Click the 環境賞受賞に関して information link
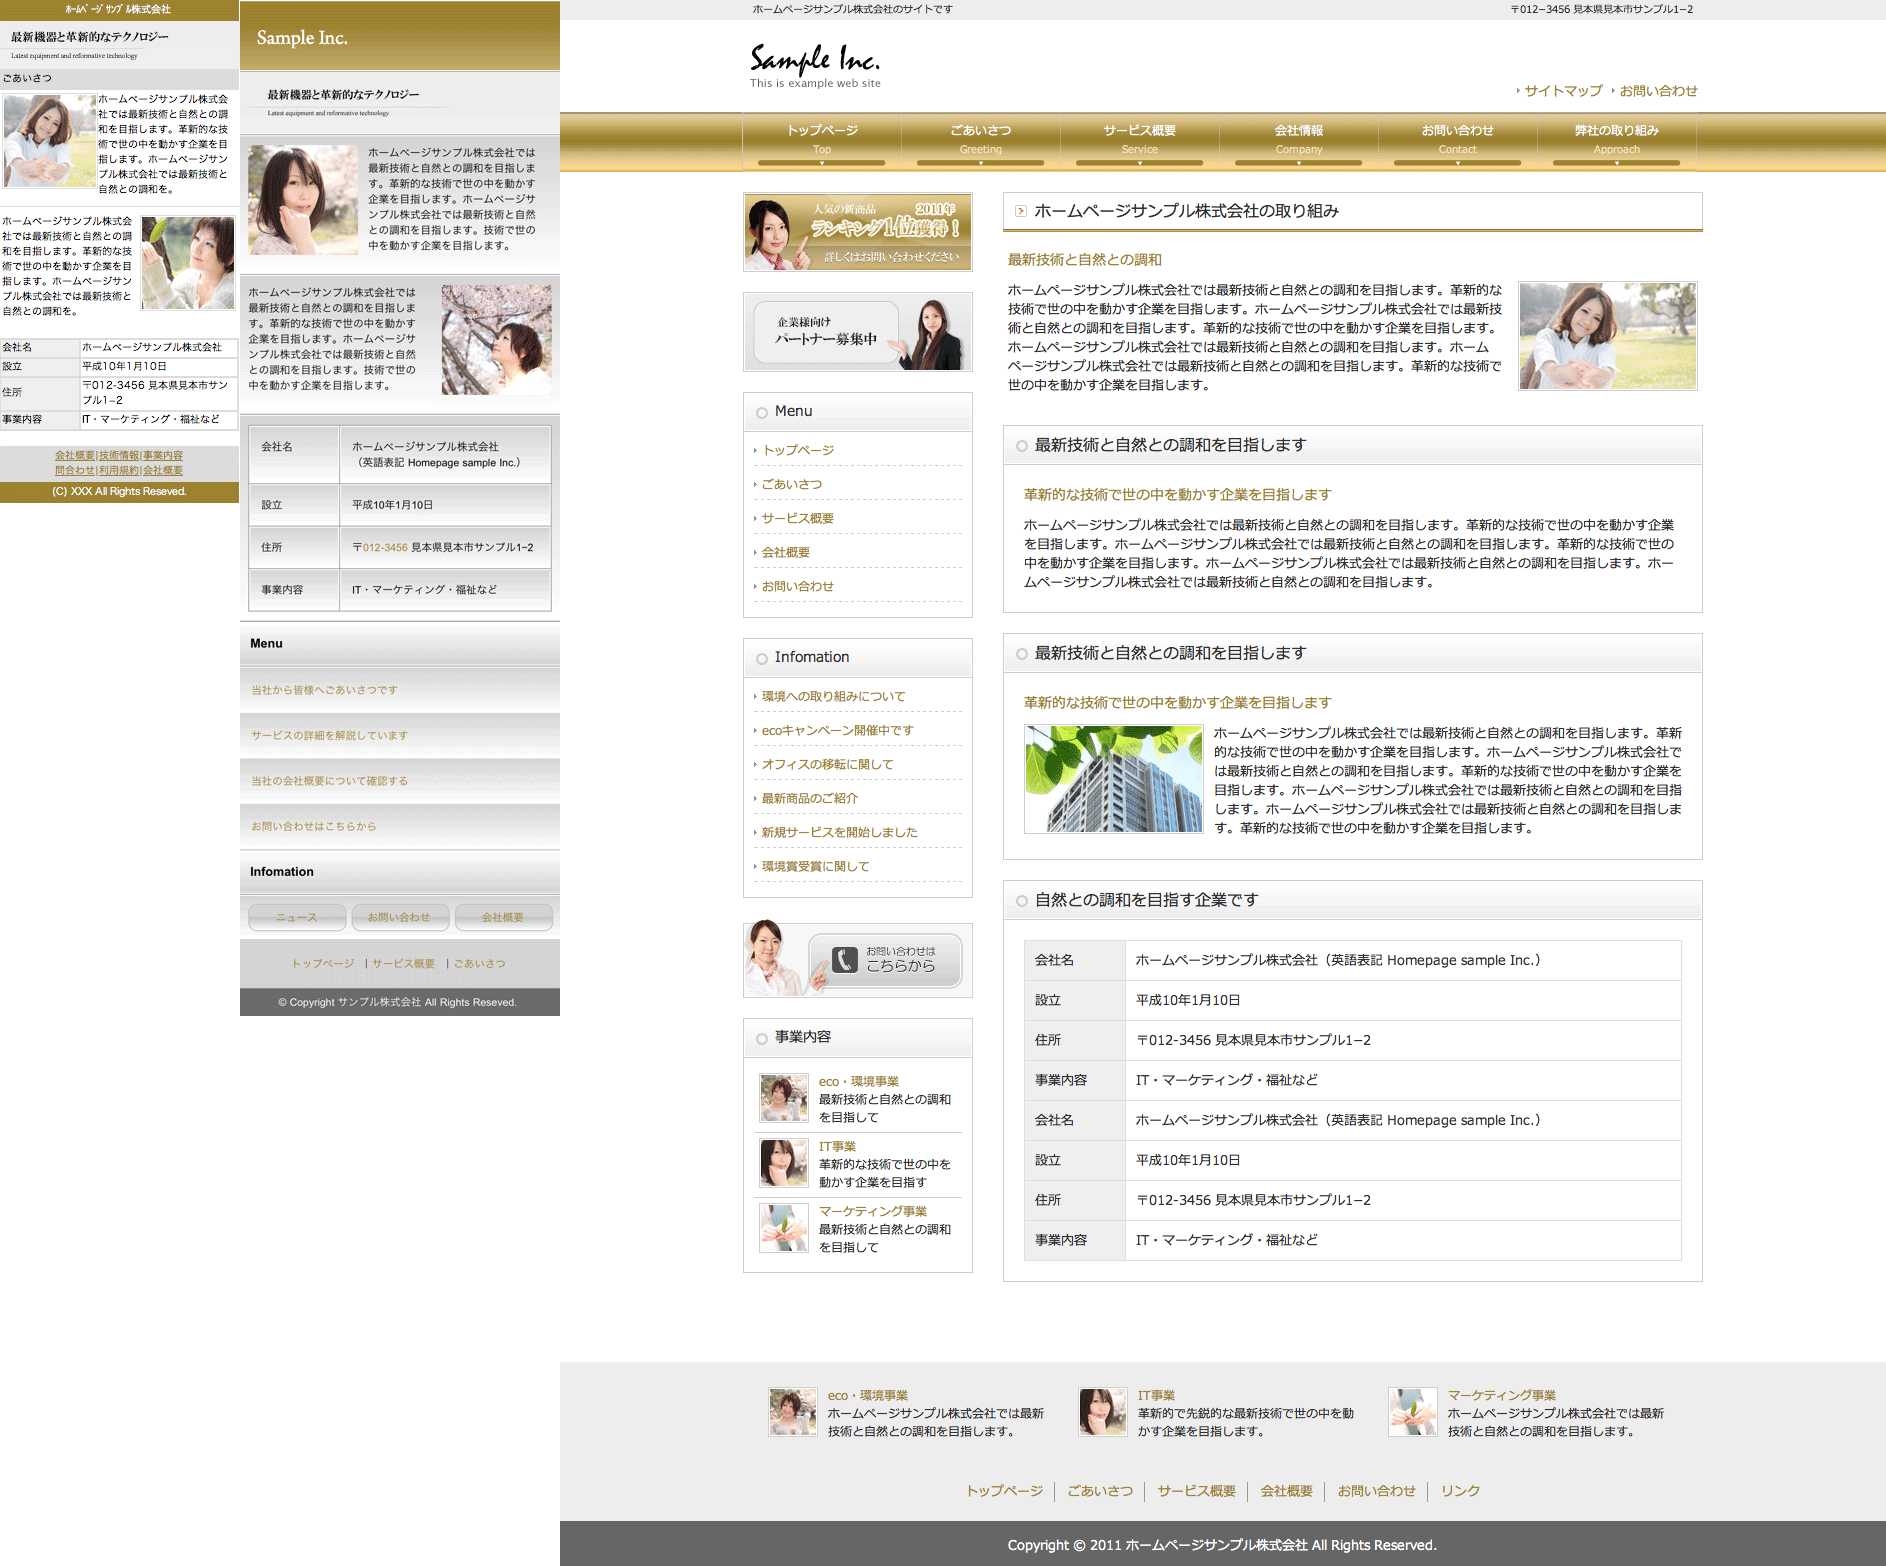 (815, 866)
